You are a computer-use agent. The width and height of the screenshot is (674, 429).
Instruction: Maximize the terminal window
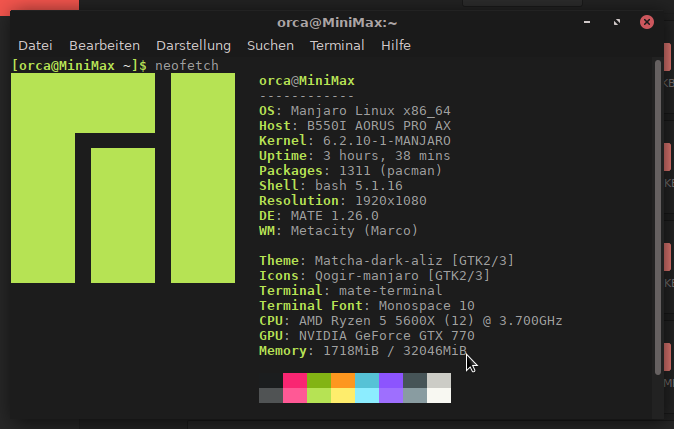617,22
